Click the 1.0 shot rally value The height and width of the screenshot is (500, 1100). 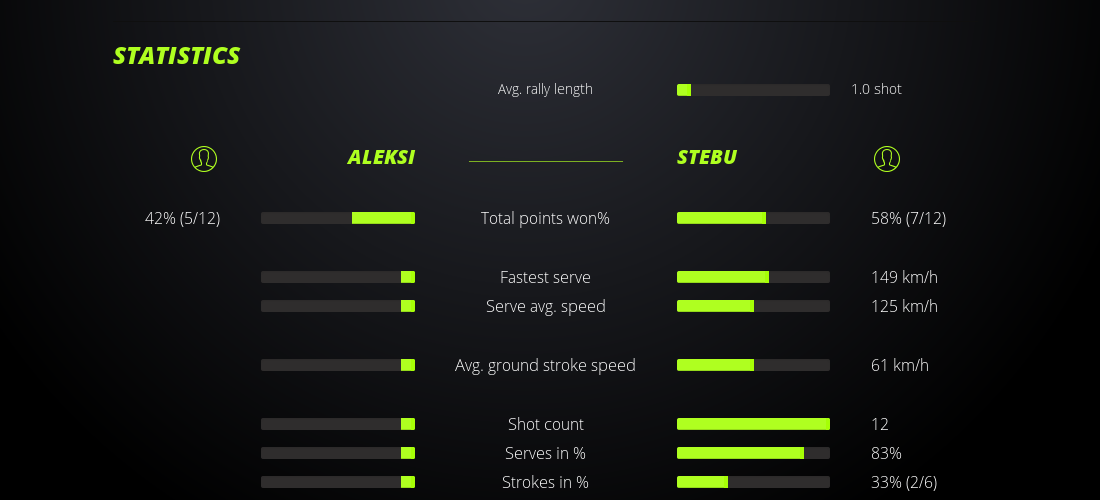(x=876, y=89)
